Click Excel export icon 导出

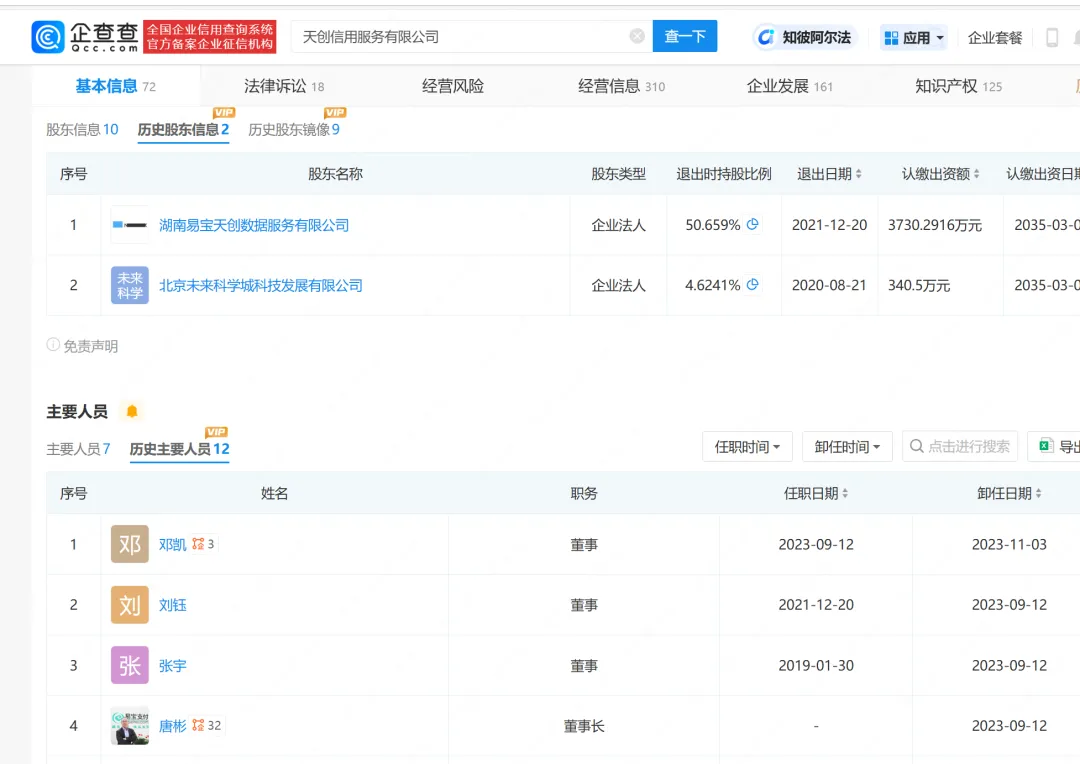1047,447
